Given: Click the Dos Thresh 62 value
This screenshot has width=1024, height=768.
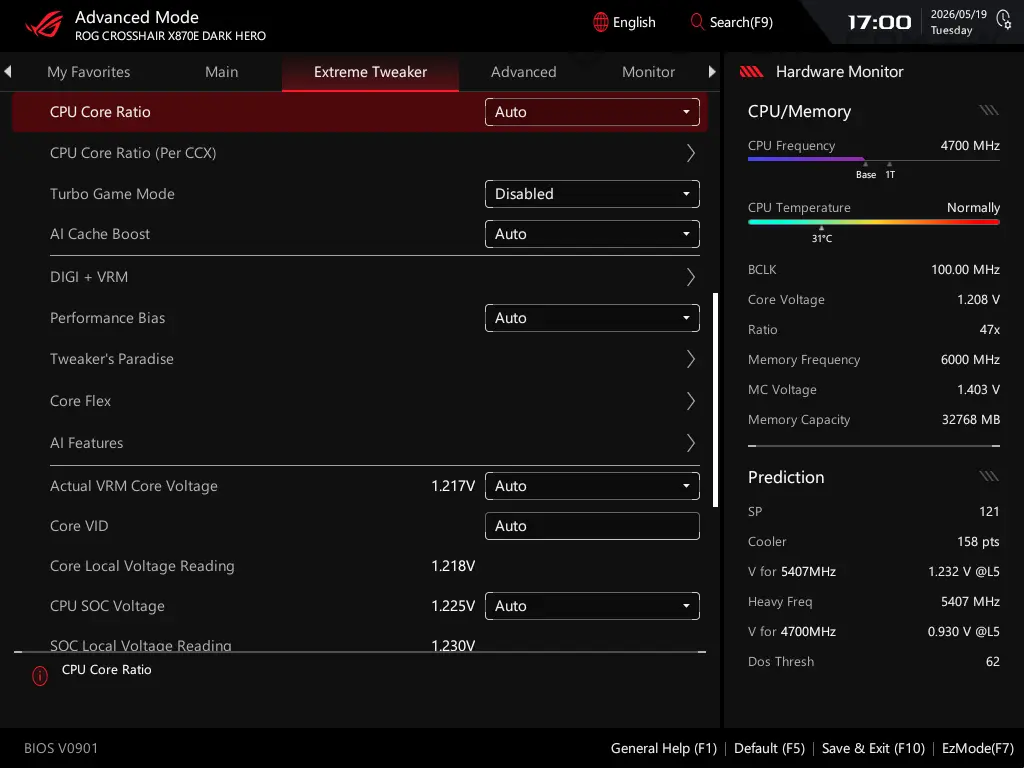Looking at the screenshot, I should click(993, 662).
